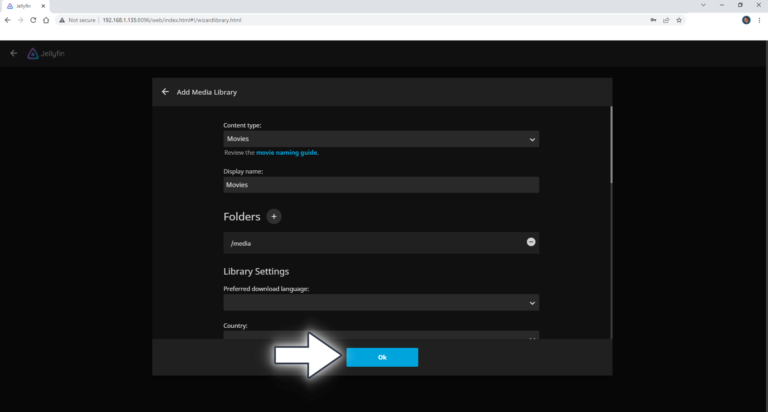Screen dimensions: 768x412
Task: Add a new folder with plus icon
Action: pos(274,217)
